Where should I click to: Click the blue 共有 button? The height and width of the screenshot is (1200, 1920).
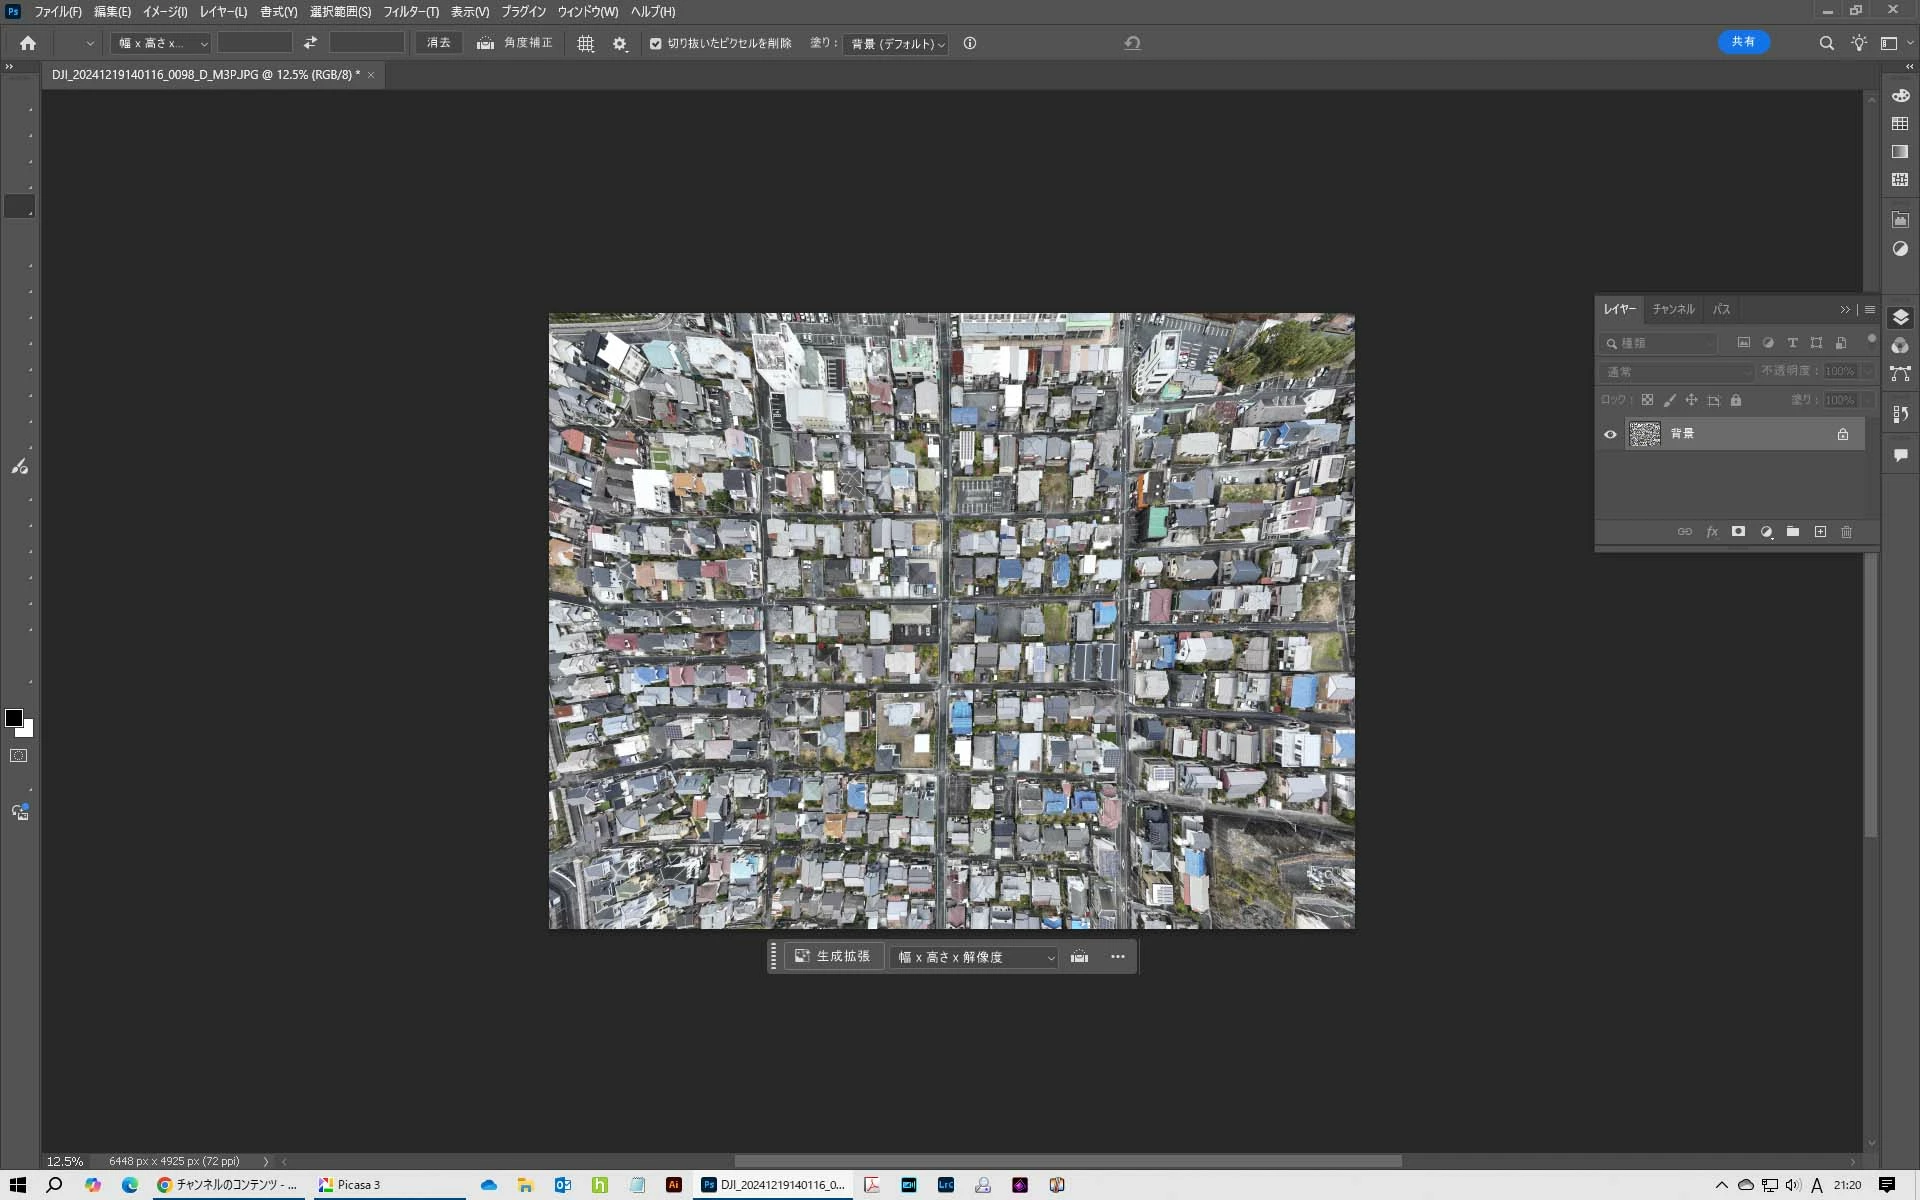pos(1743,42)
